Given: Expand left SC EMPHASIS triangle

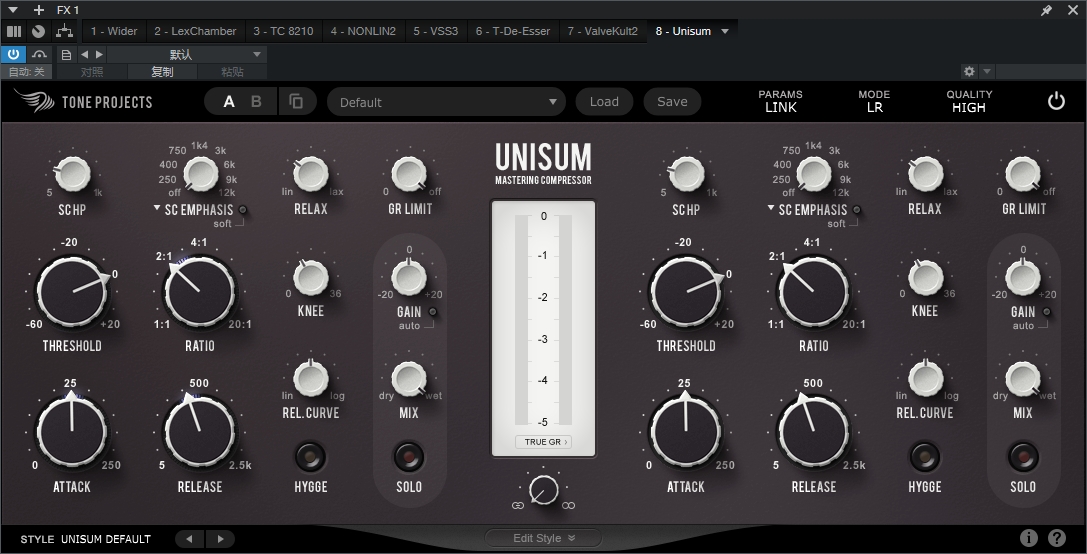Looking at the screenshot, I should coord(157,208).
